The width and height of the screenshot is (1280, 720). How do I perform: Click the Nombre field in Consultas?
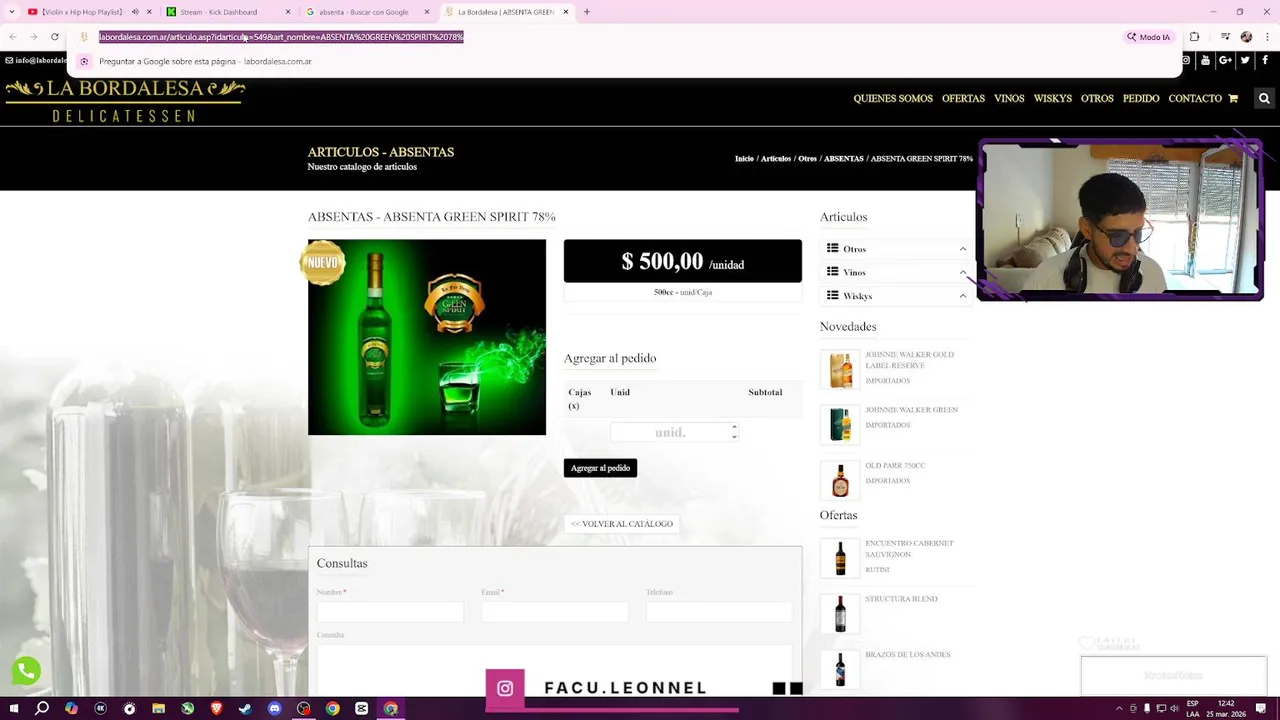pyautogui.click(x=390, y=611)
